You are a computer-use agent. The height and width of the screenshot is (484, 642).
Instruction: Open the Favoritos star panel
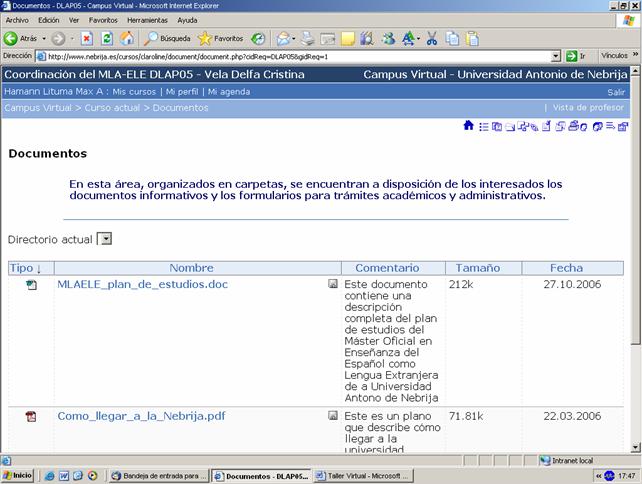click(220, 38)
